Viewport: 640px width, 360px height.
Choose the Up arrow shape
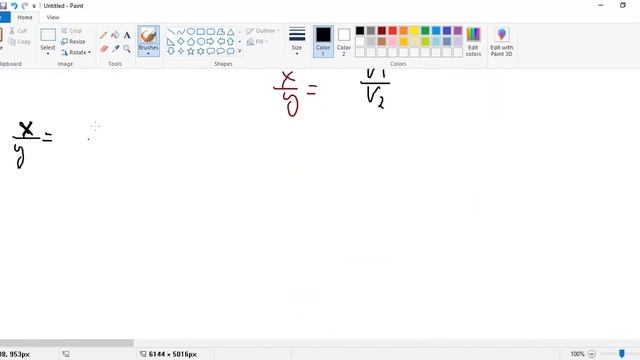point(230,42)
